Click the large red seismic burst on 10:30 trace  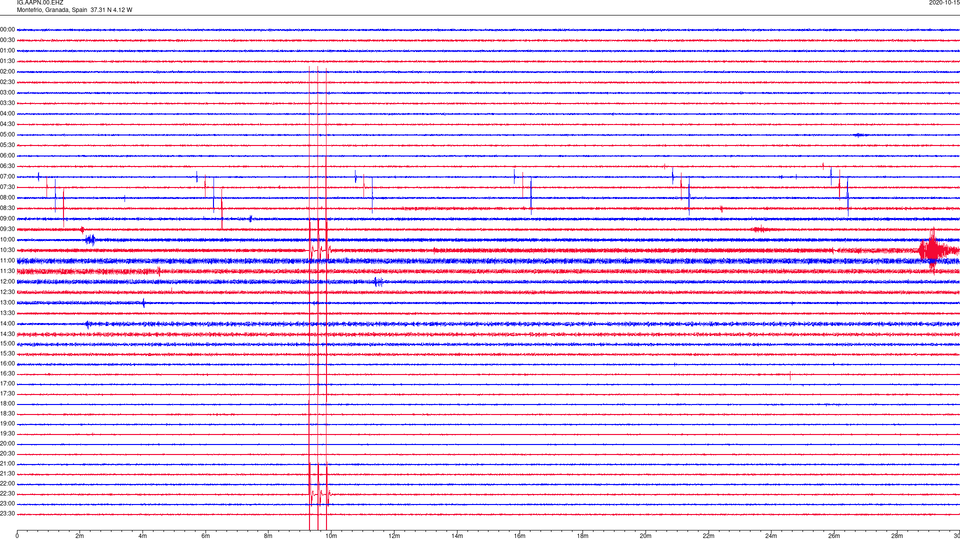click(932, 250)
